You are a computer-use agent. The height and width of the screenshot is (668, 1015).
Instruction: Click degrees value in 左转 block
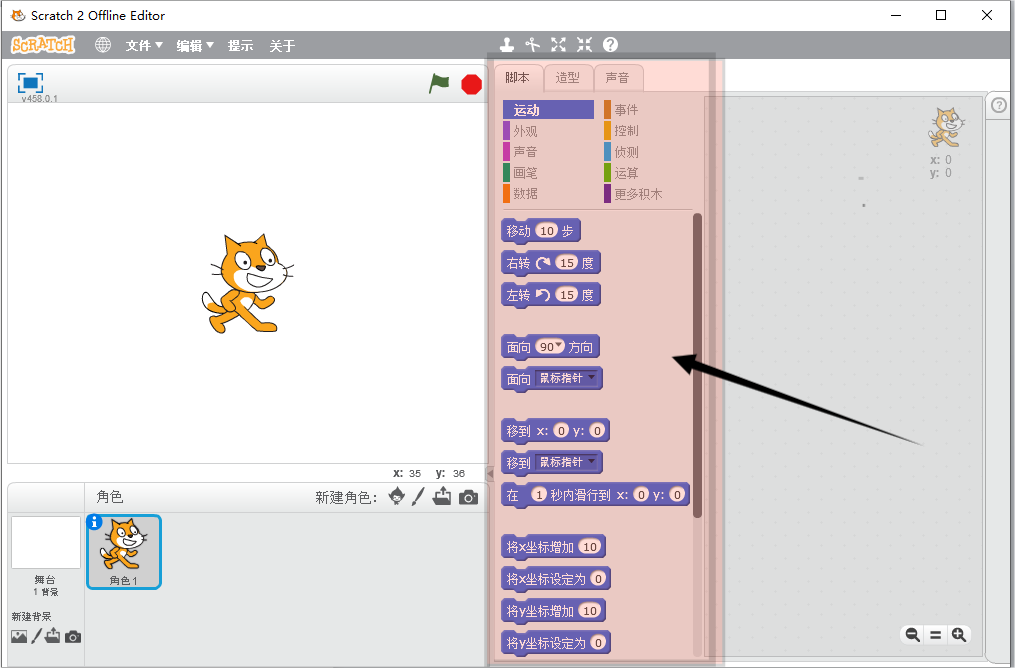pyautogui.click(x=567, y=295)
